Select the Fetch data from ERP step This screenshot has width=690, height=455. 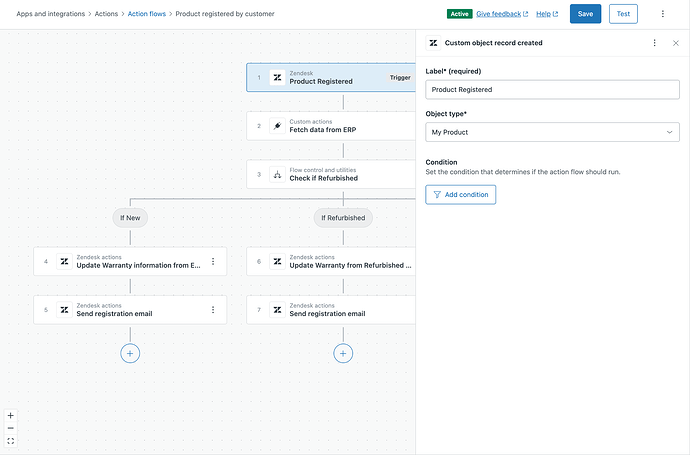tap(331, 126)
